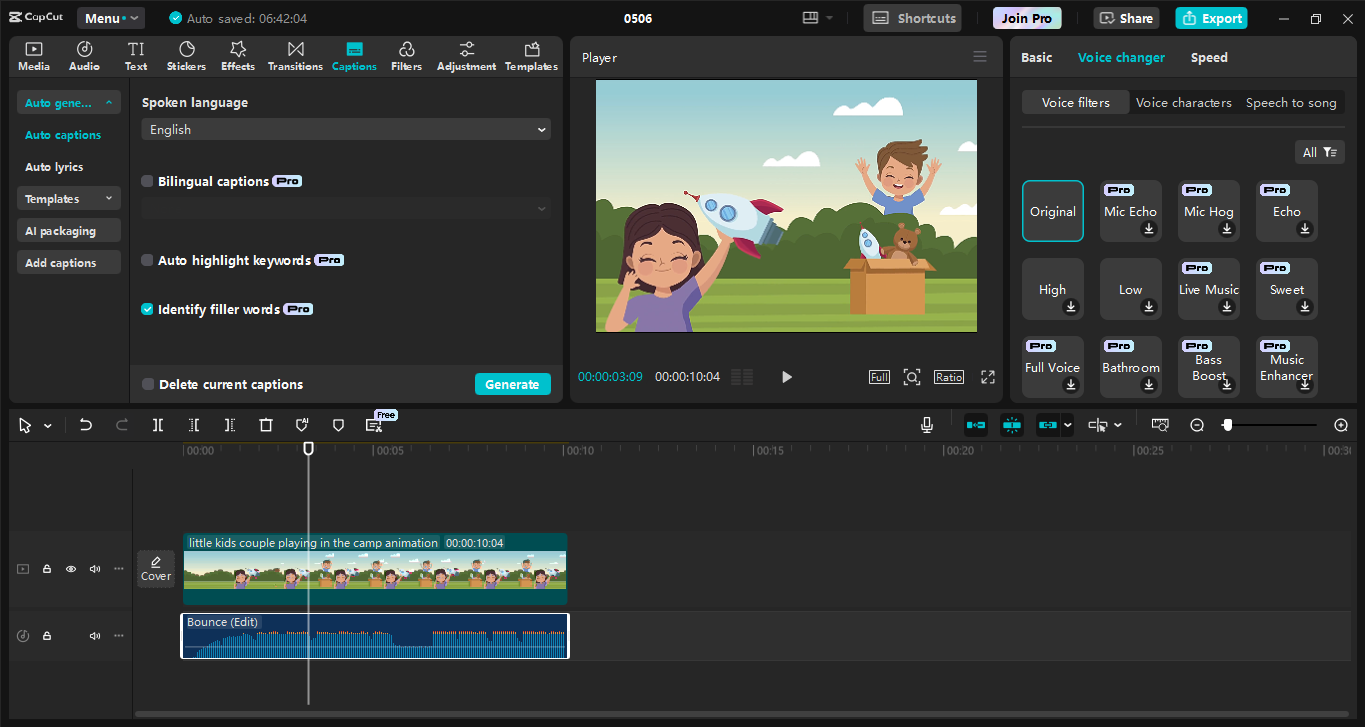1365x727 pixels.
Task: Open the Stickers panel
Action: [x=186, y=55]
